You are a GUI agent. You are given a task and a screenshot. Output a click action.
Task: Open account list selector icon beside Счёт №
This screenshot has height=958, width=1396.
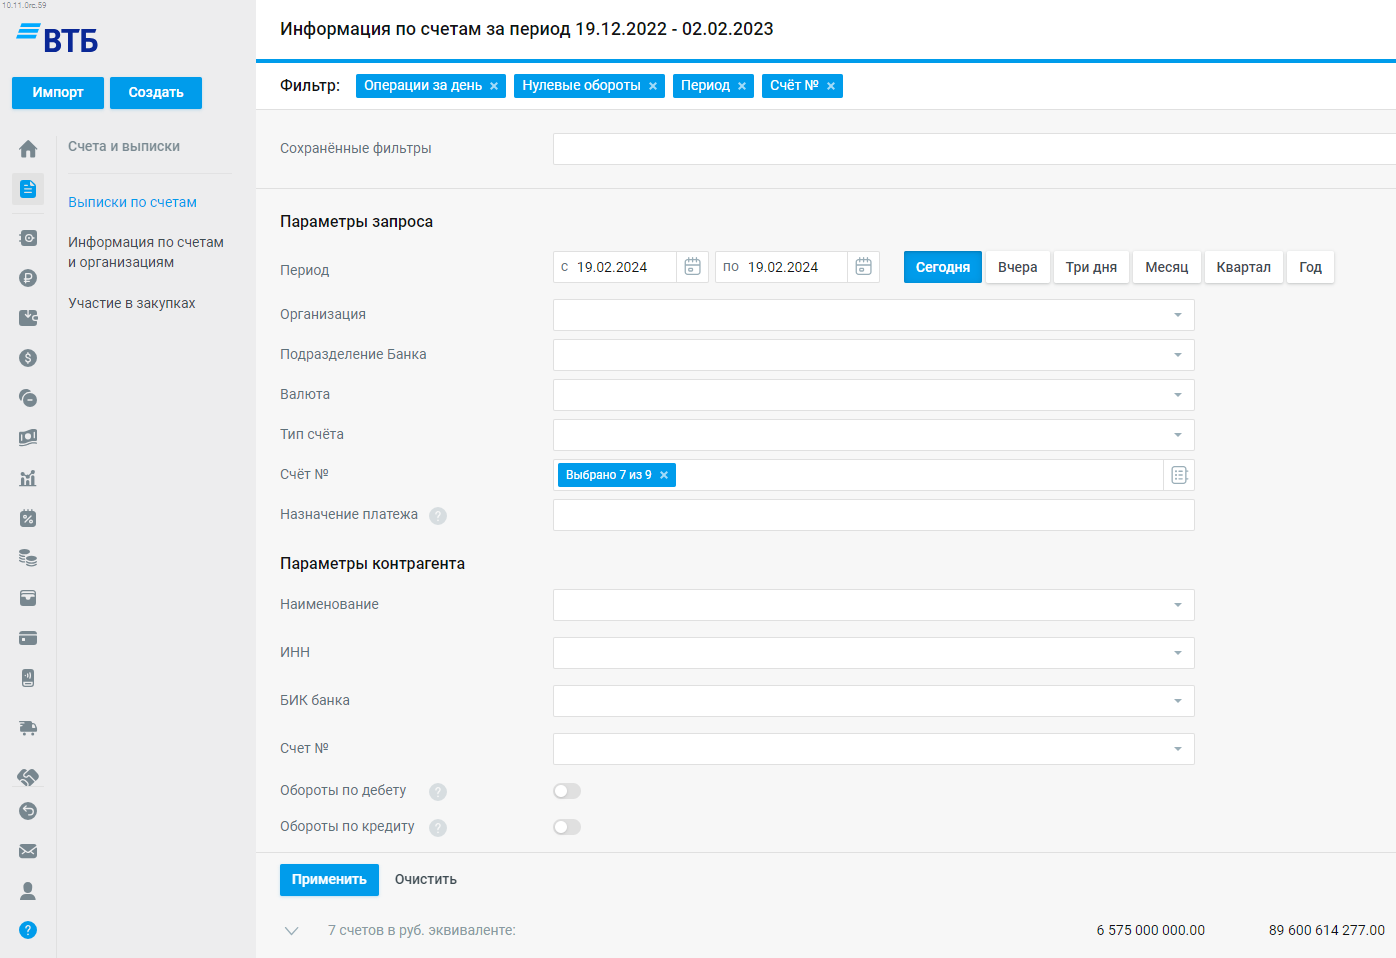coord(1179,475)
